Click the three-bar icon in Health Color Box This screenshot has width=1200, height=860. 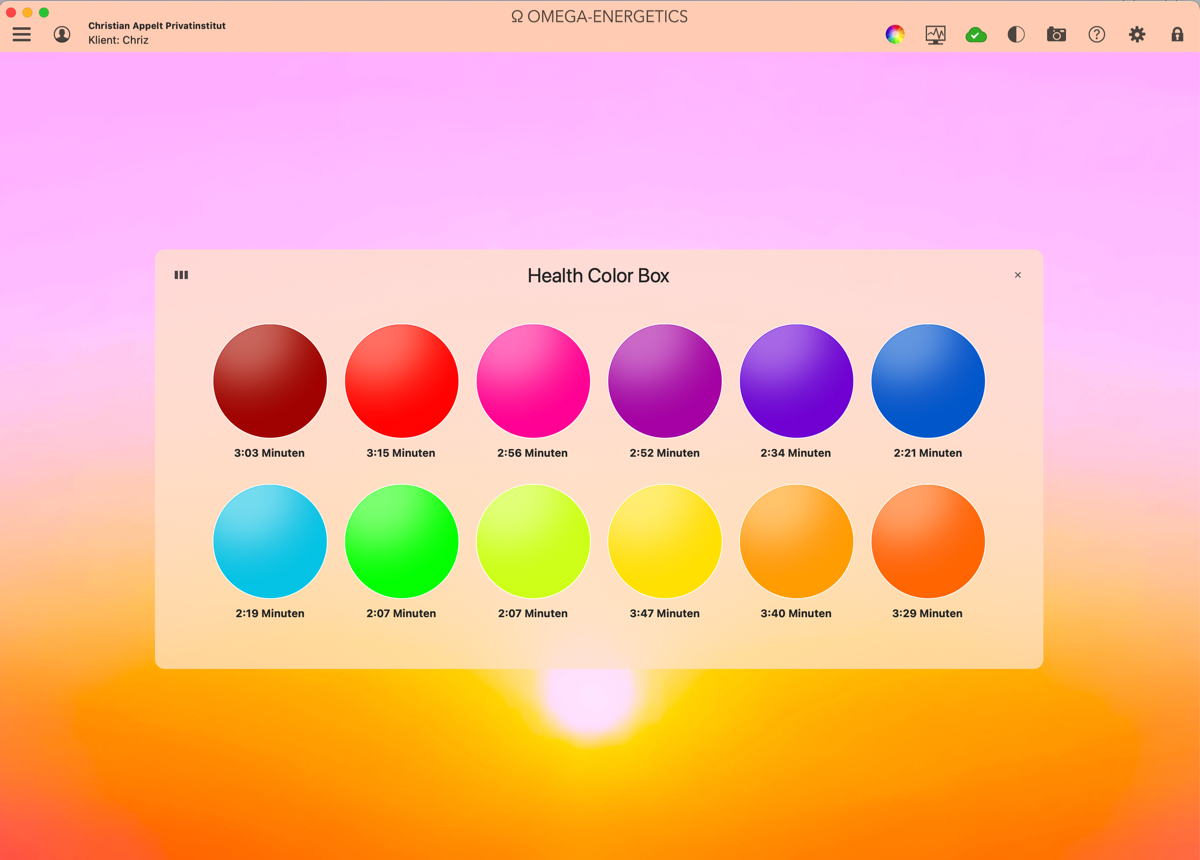point(181,275)
